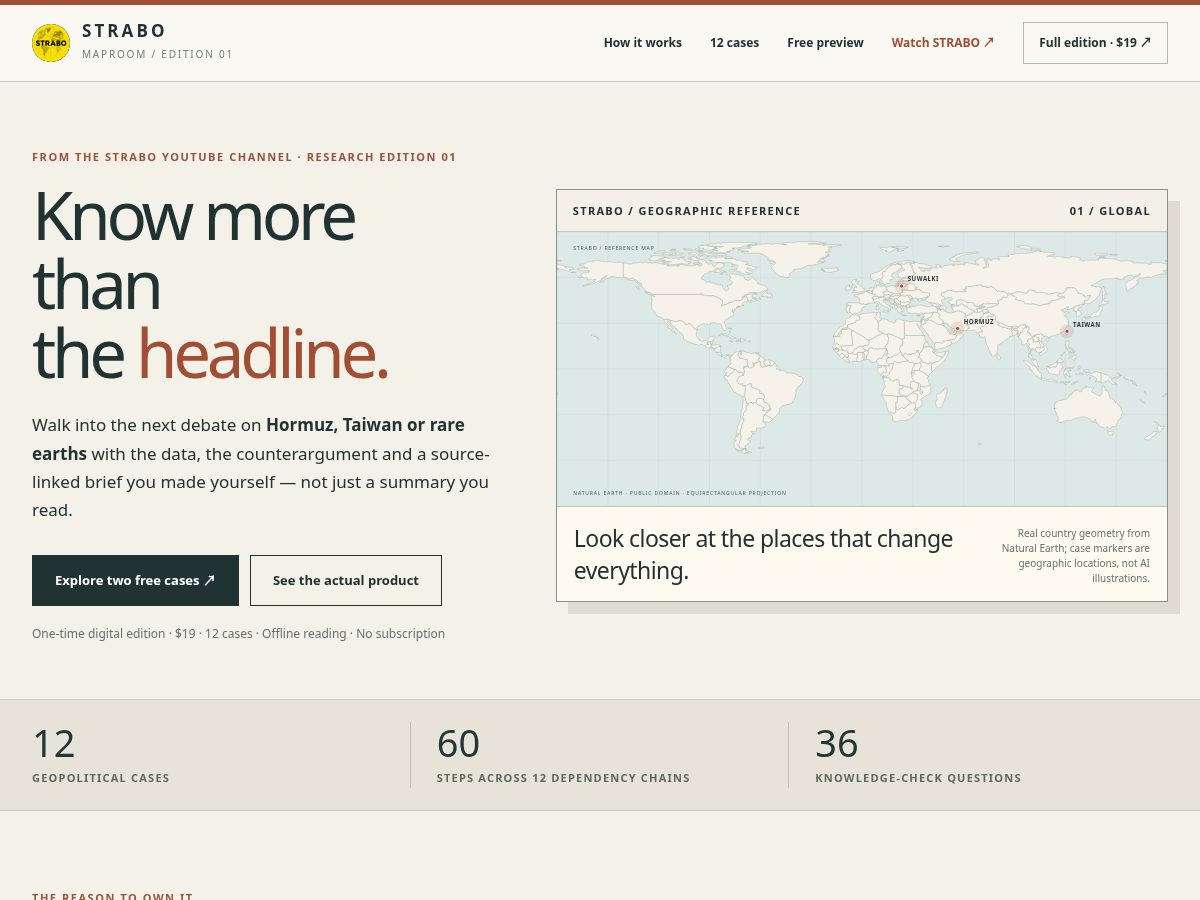Select the Hormuz marker on the map

click(957, 328)
